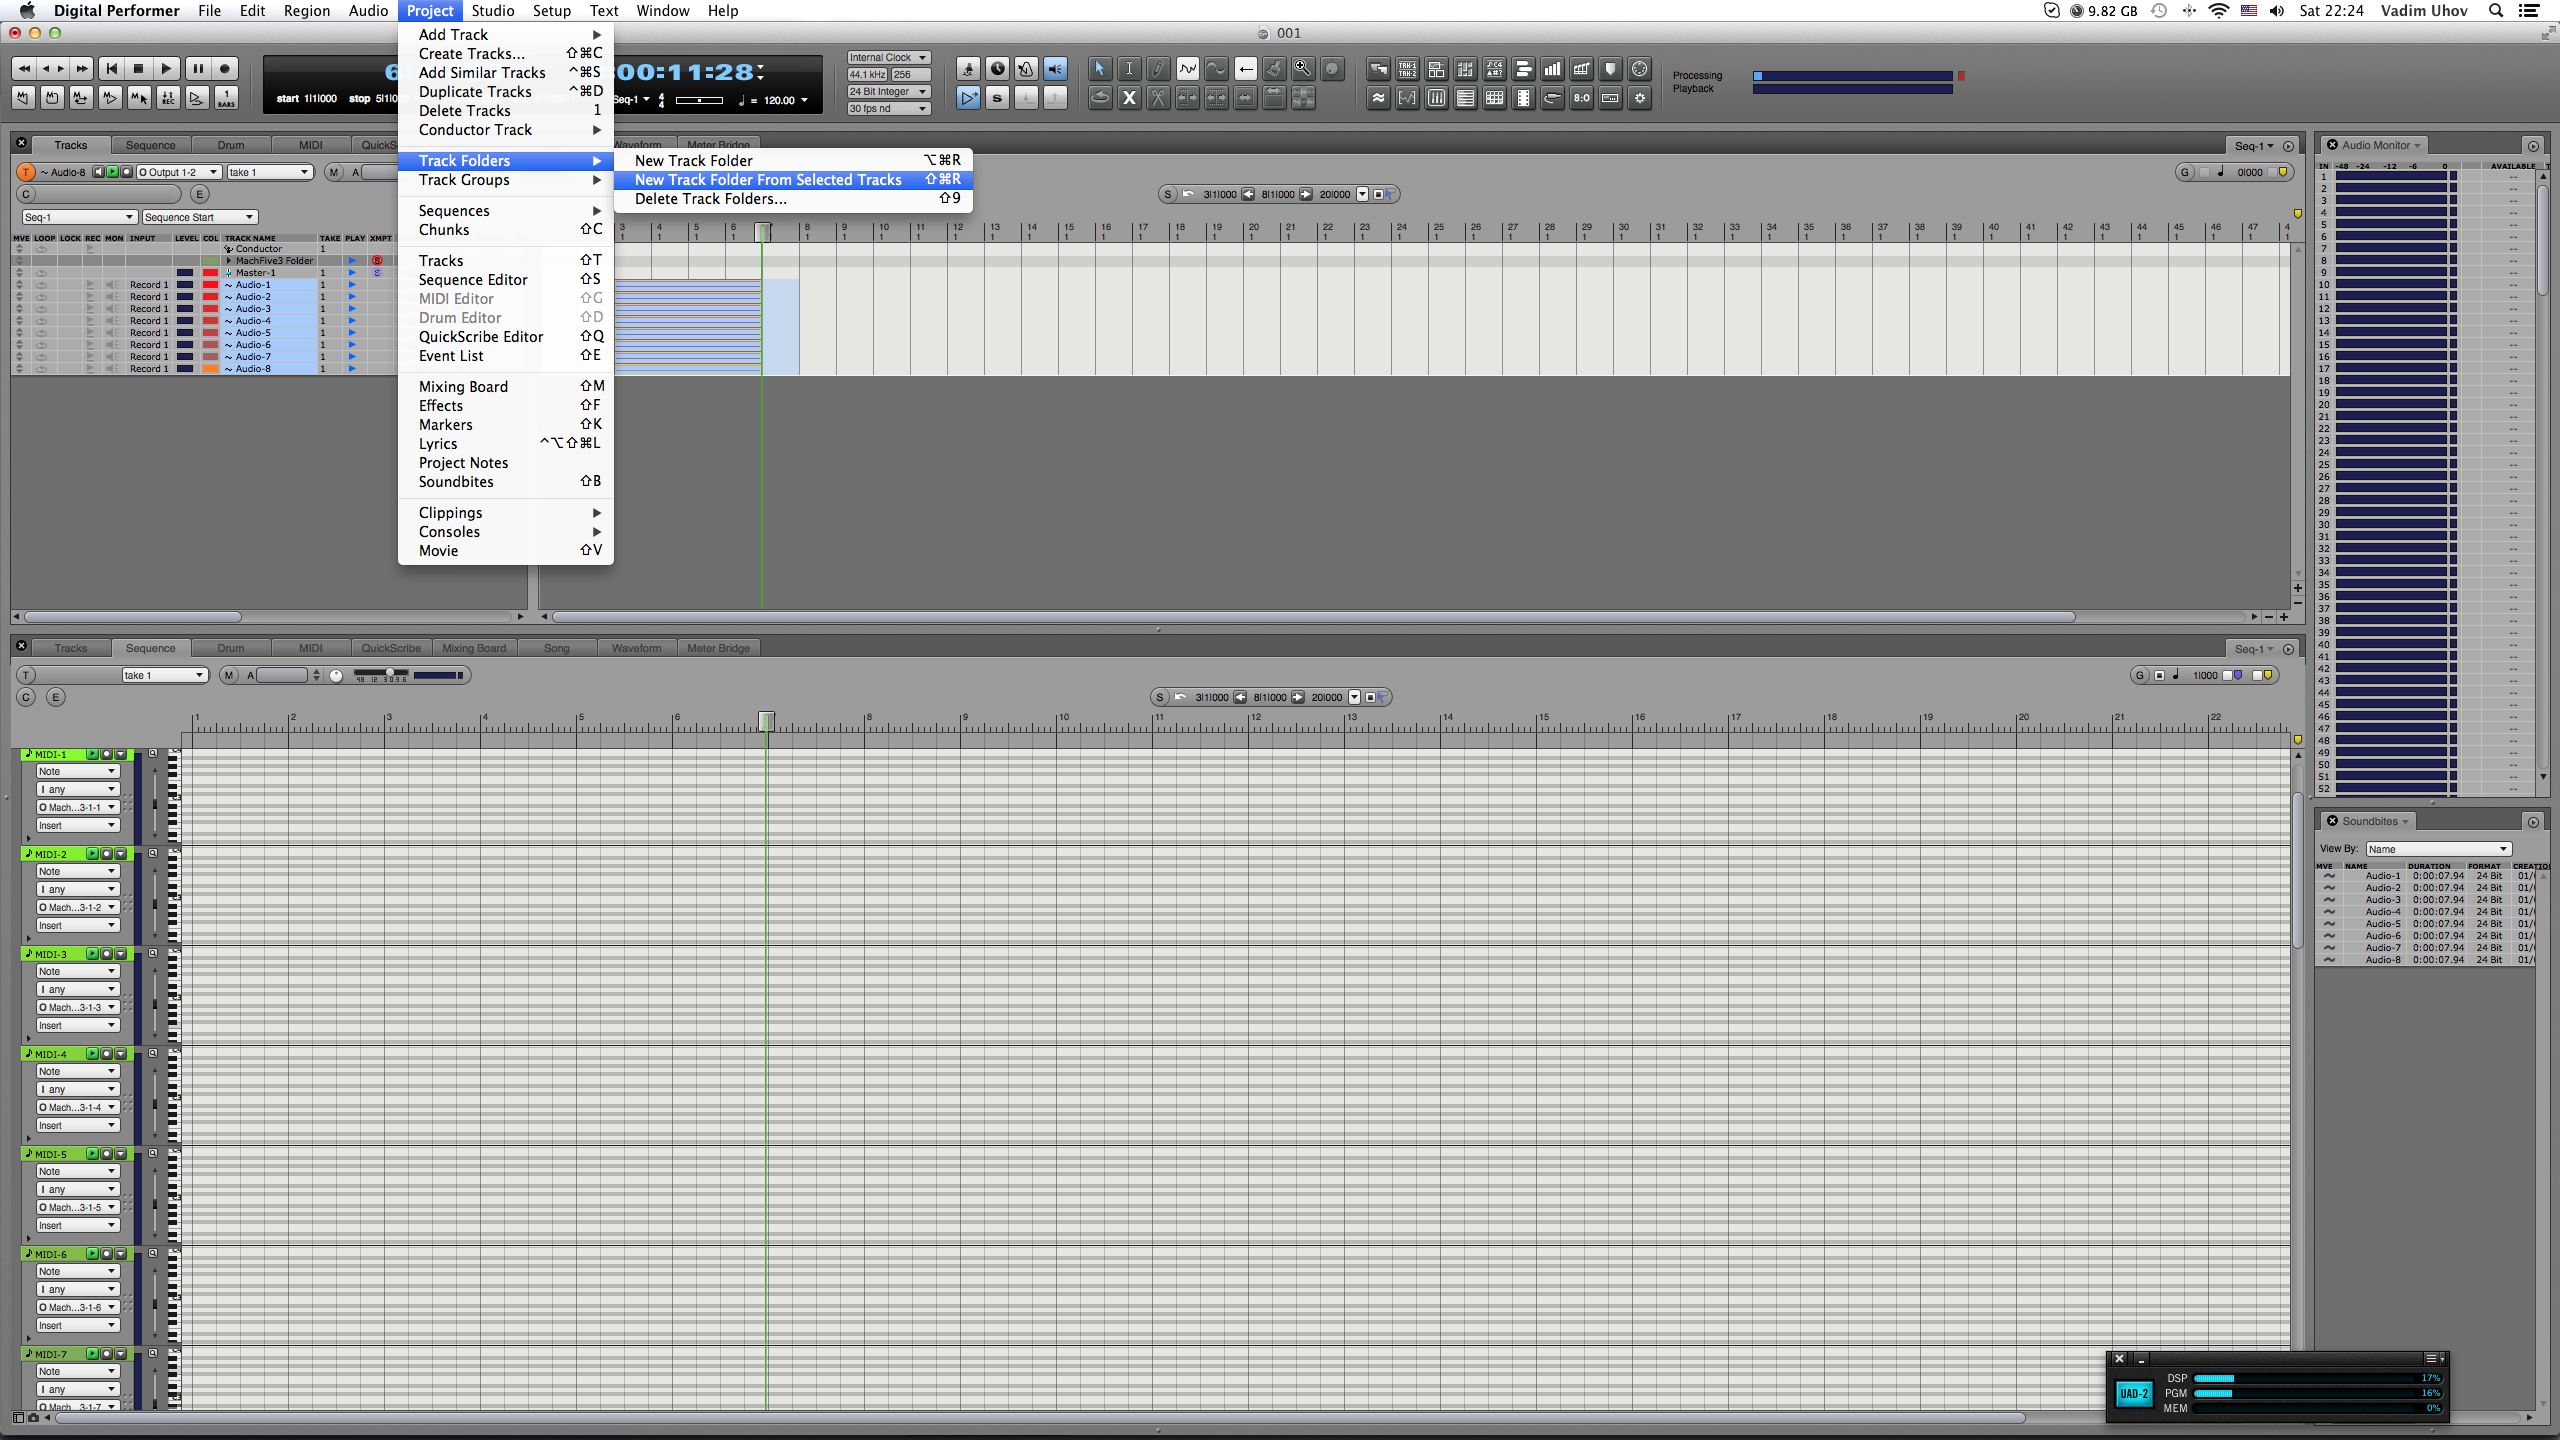Expand the MachFive3 Folder track
The height and width of the screenshot is (1440, 2560).
coord(229,261)
